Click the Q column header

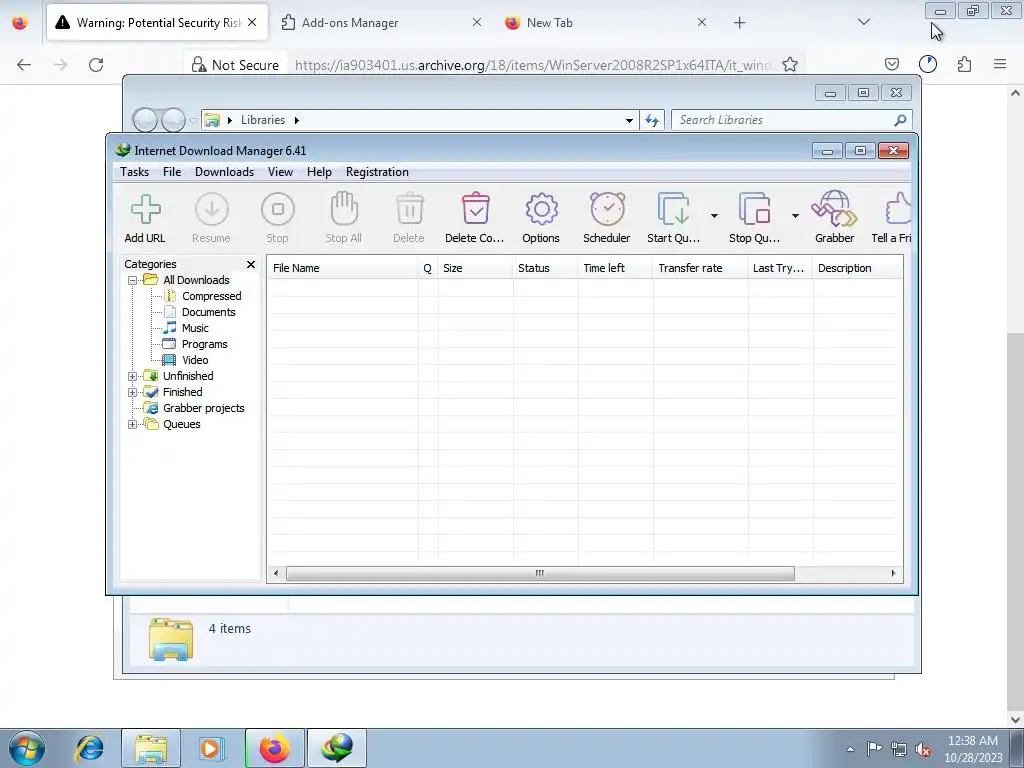tap(428, 268)
